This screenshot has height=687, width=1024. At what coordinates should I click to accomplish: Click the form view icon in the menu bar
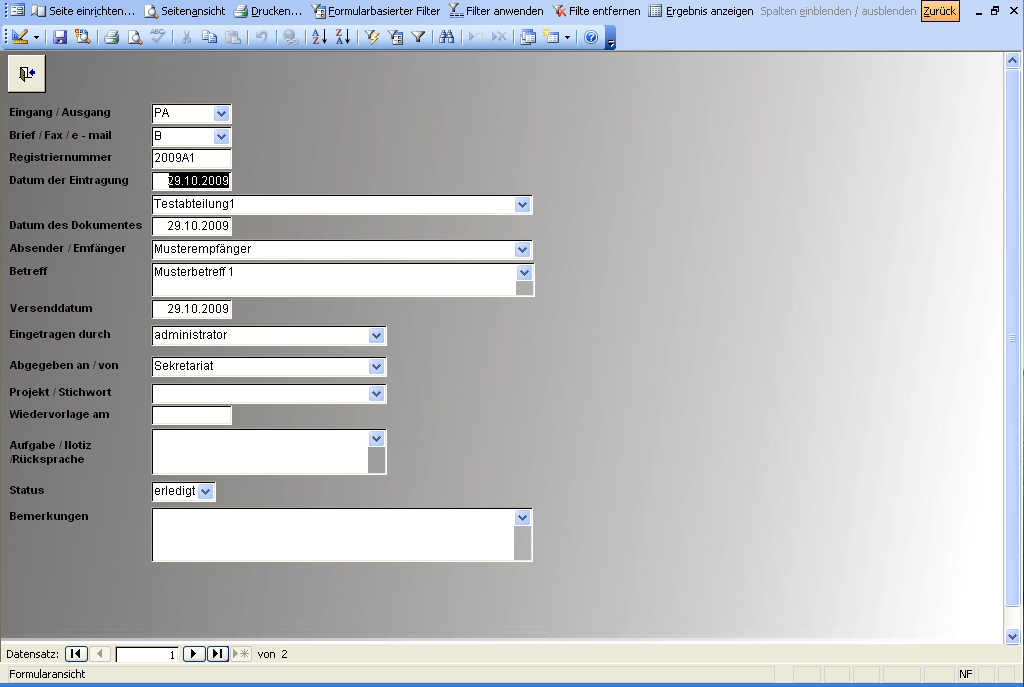pyautogui.click(x=18, y=10)
